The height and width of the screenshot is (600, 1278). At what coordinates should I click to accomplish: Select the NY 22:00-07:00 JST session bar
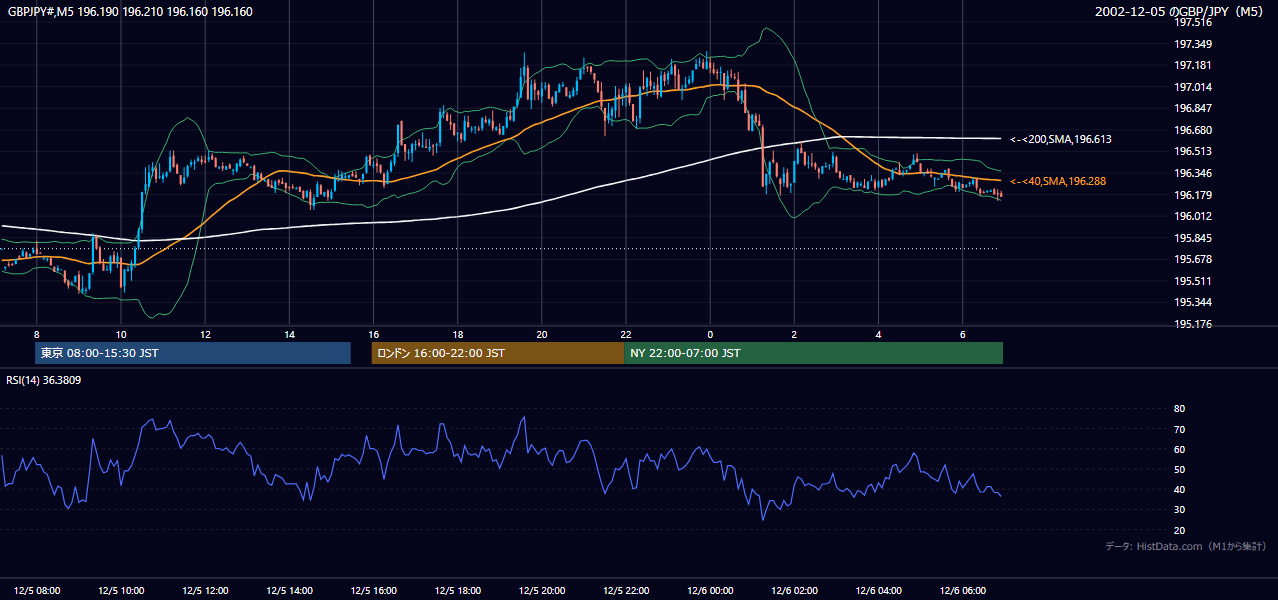click(x=813, y=353)
